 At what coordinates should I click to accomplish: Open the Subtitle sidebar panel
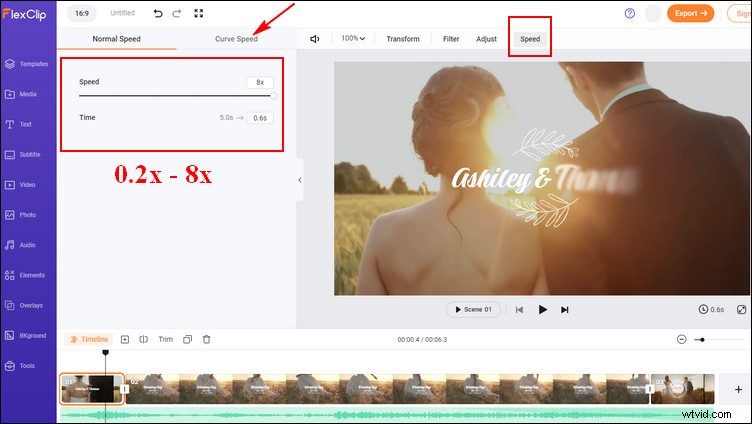tap(23, 154)
